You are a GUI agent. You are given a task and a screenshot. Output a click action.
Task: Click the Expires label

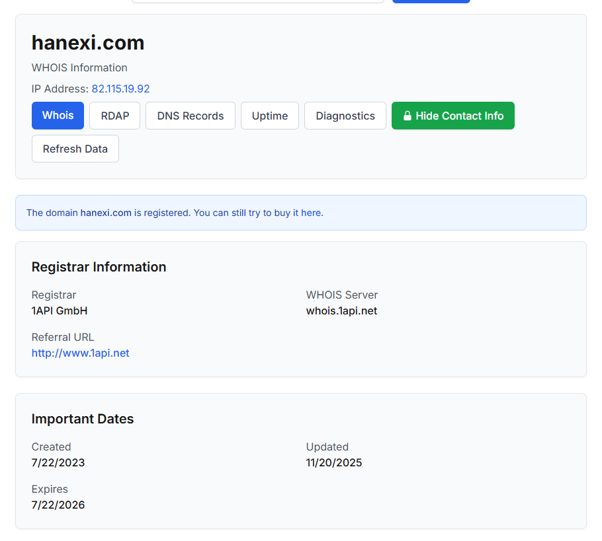point(50,489)
